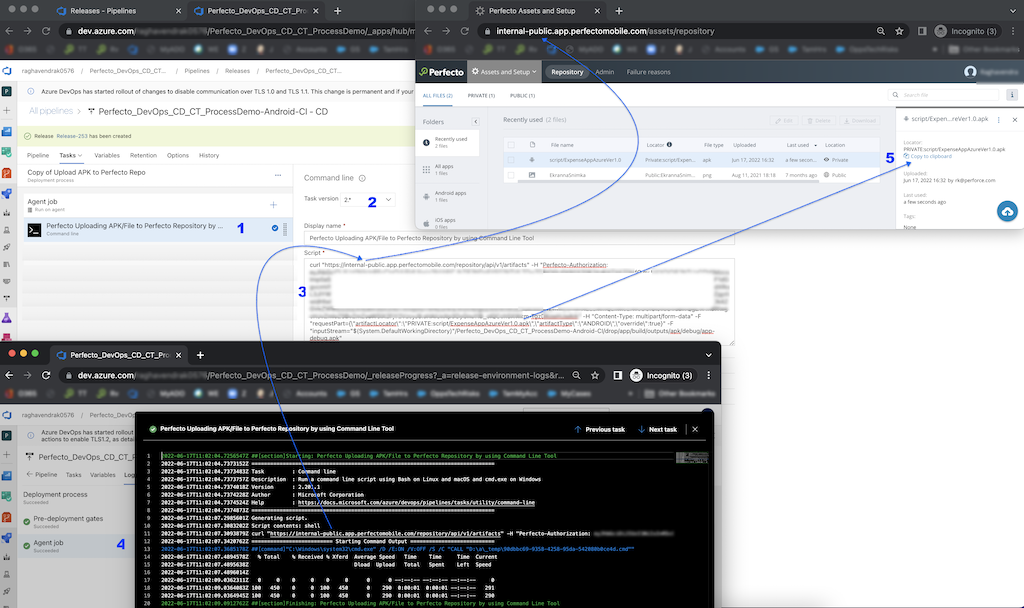Click user avatar in Perfecto header

click(x=970, y=72)
